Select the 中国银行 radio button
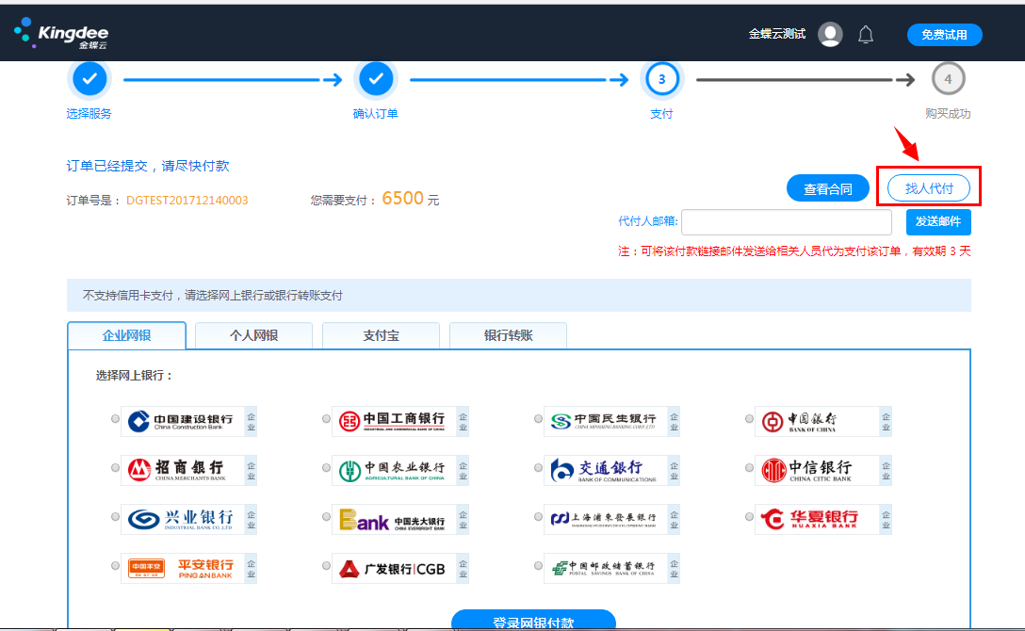The image size is (1025, 631). [749, 419]
